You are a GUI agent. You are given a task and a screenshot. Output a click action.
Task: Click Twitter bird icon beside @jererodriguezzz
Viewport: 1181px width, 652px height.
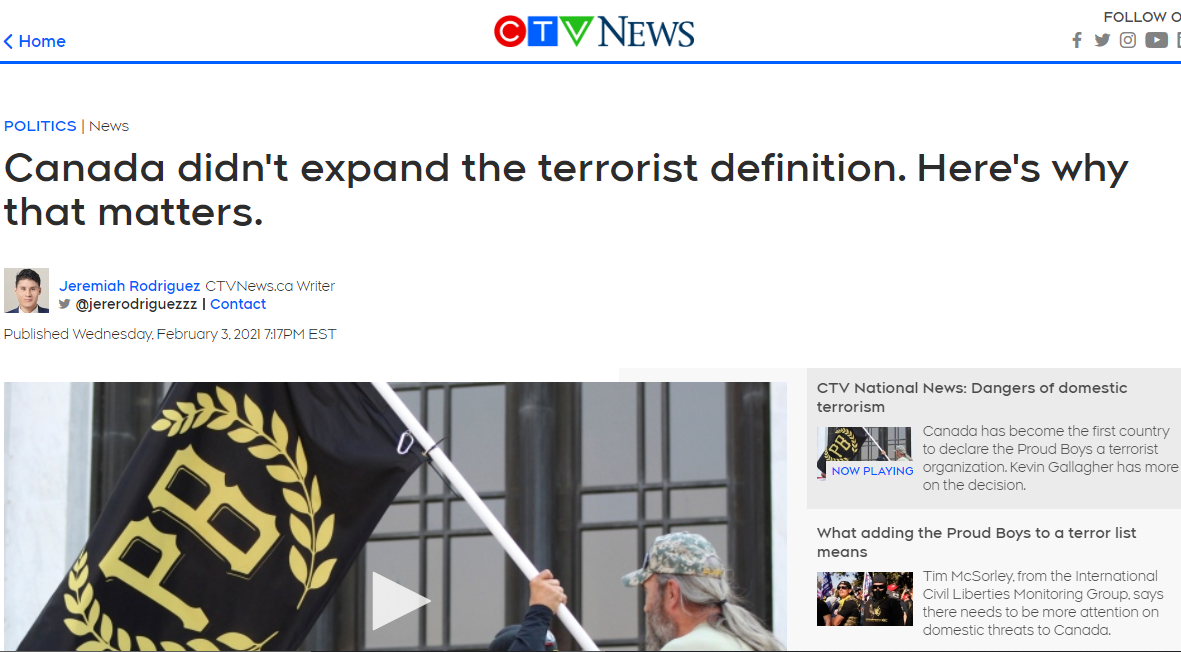(65, 304)
